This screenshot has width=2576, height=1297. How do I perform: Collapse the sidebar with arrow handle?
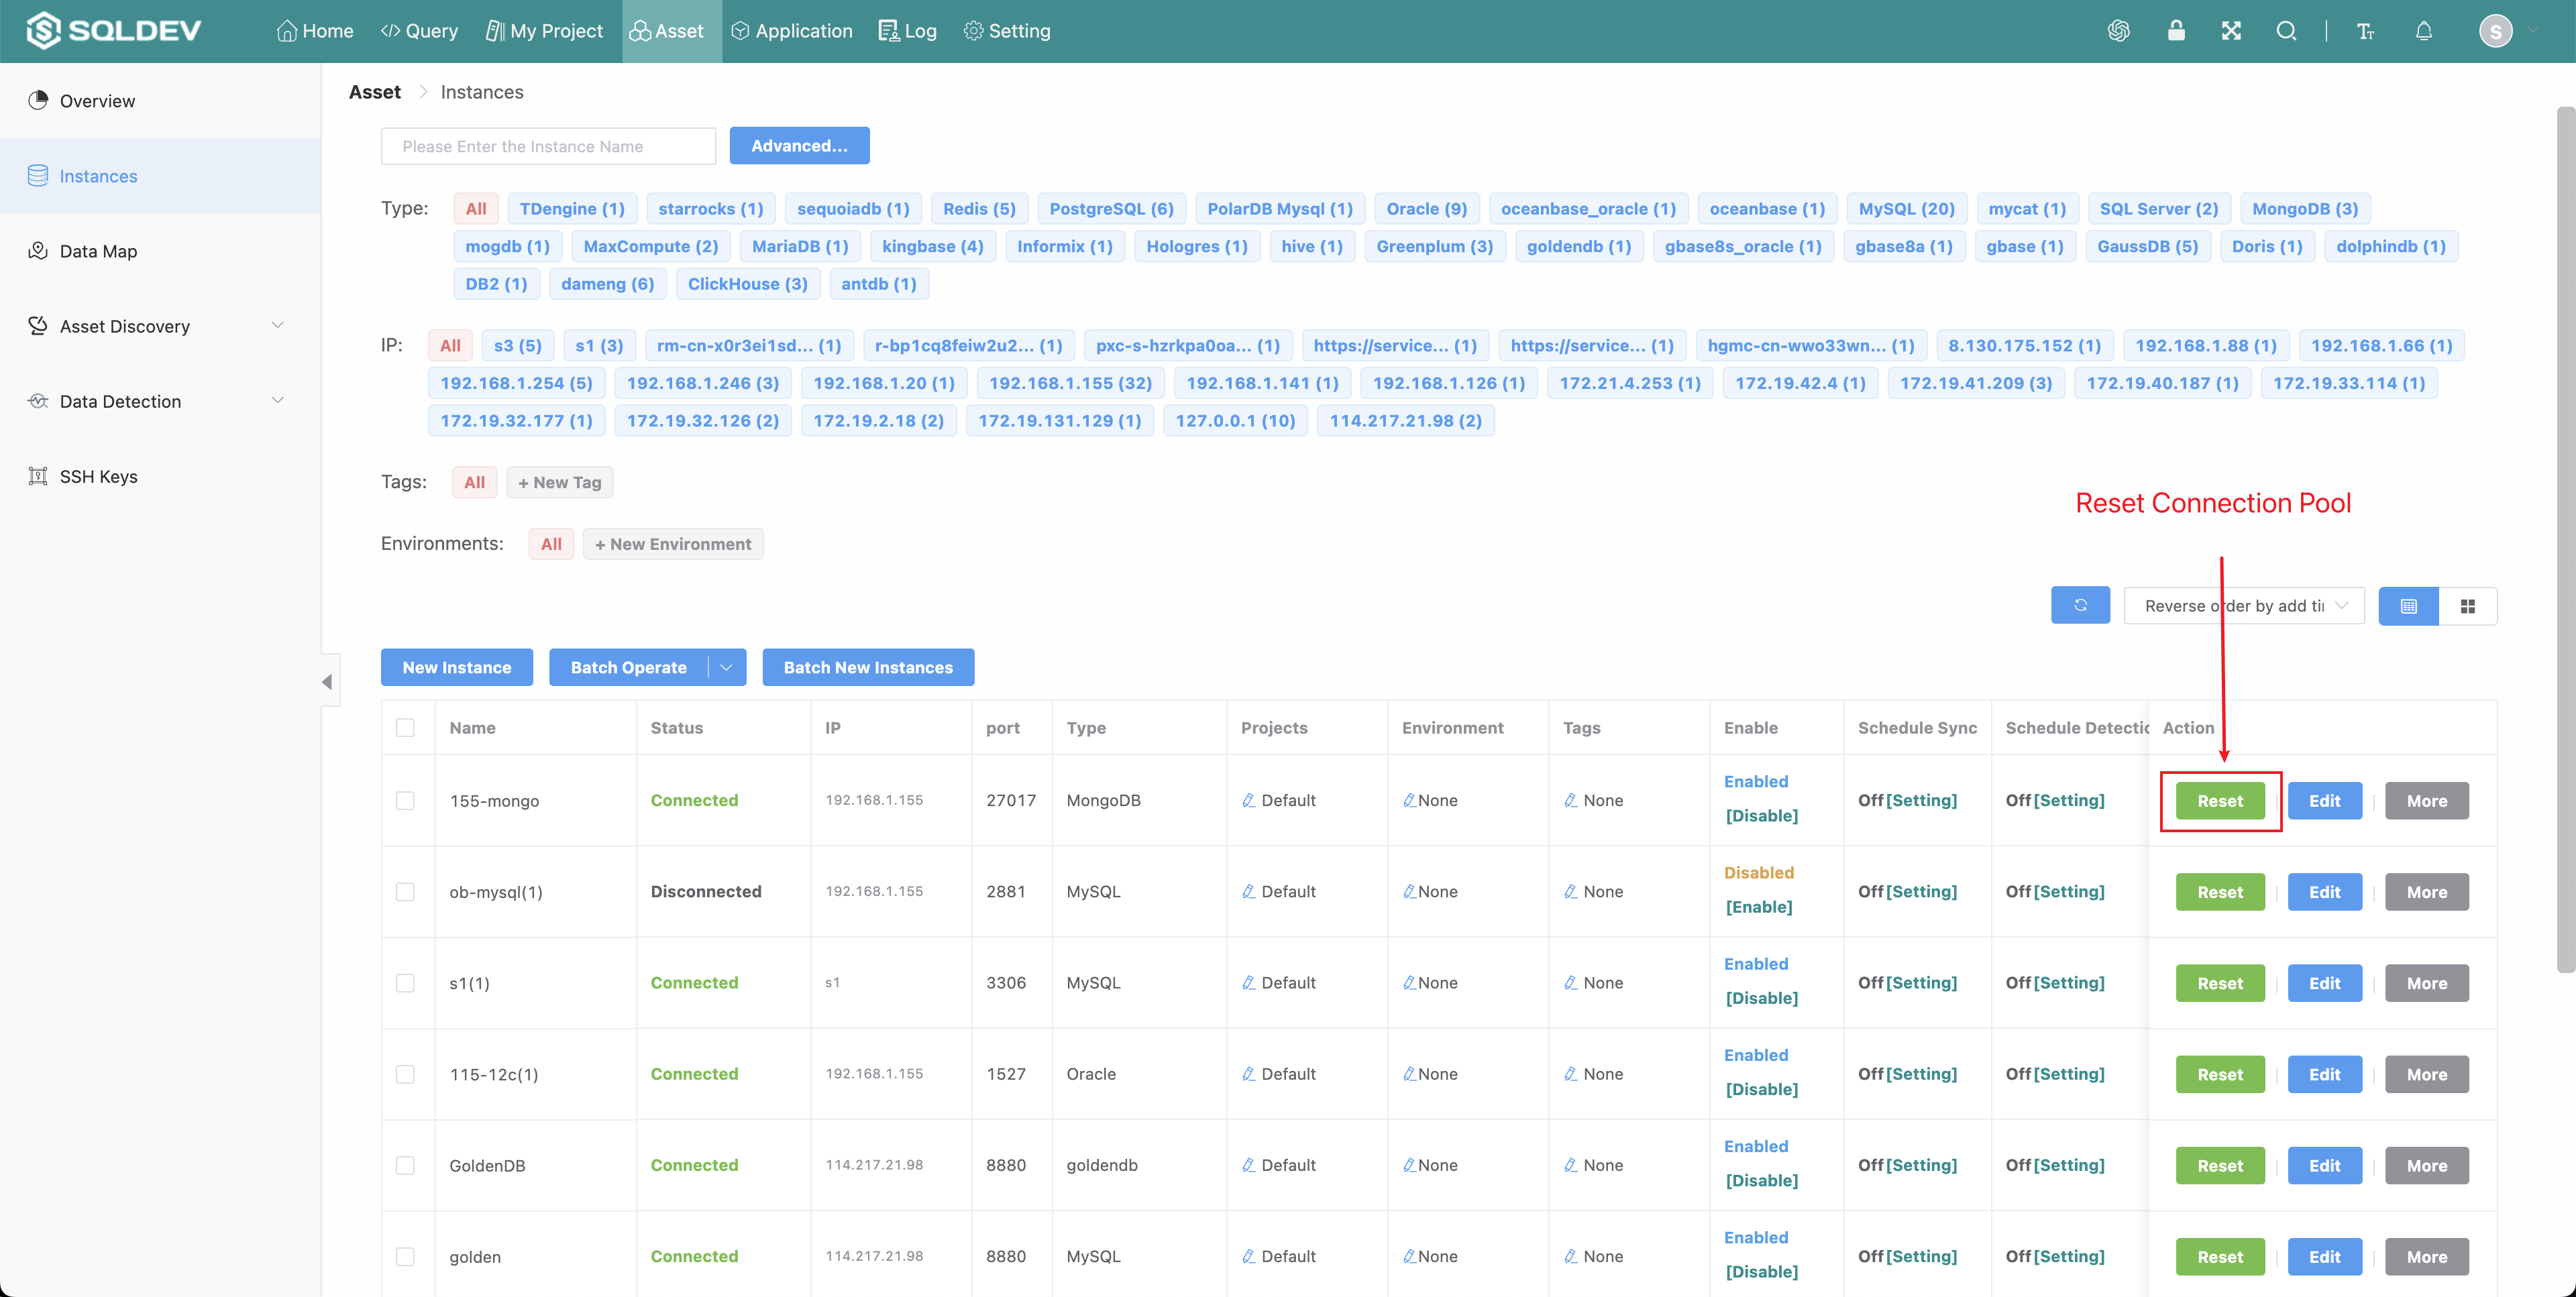tap(328, 682)
